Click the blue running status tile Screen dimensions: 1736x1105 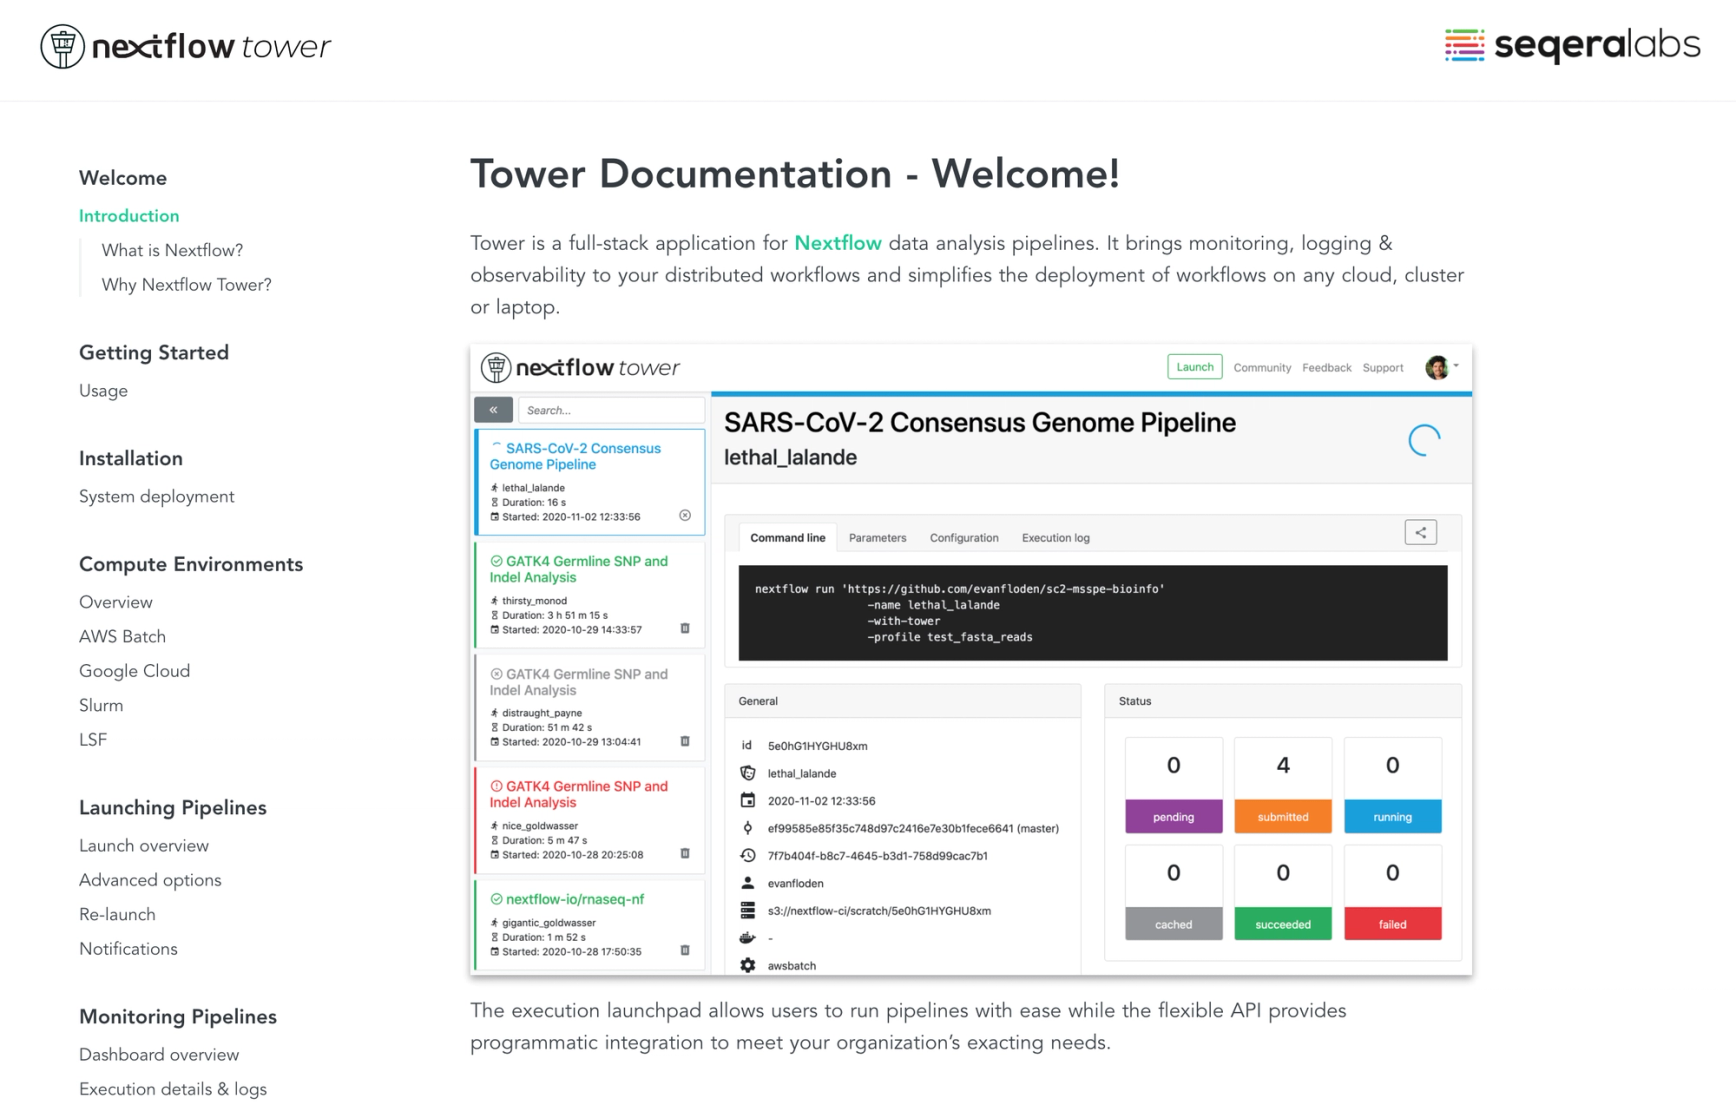pos(1392,785)
